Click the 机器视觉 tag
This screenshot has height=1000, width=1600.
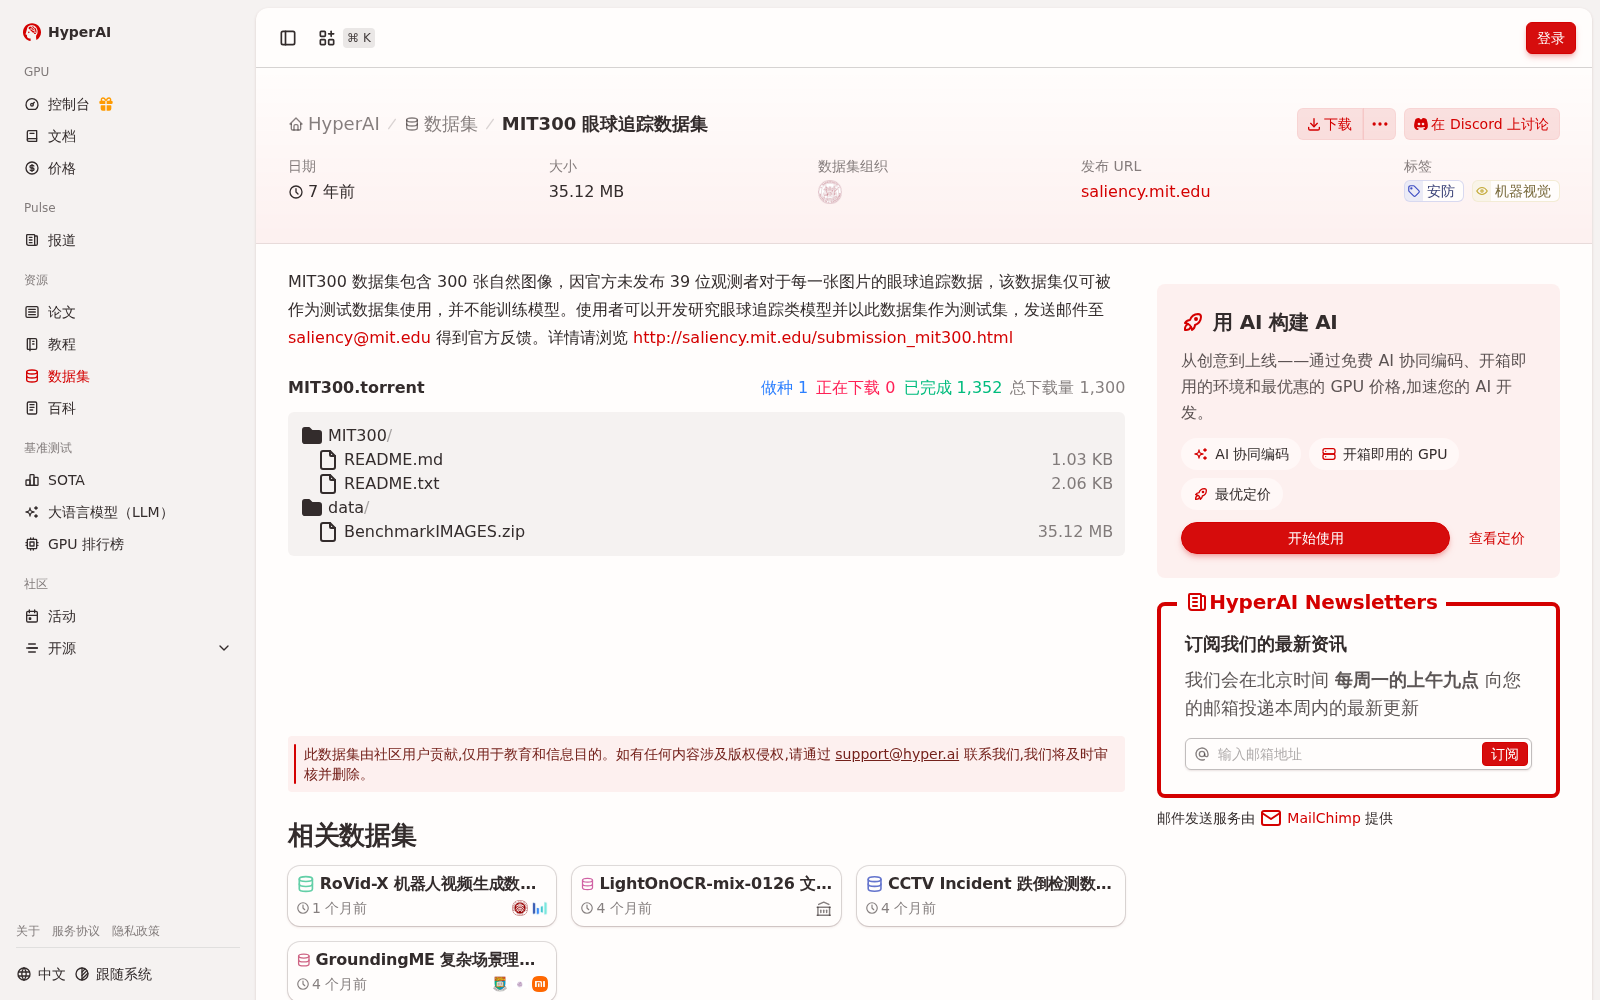pos(1515,191)
